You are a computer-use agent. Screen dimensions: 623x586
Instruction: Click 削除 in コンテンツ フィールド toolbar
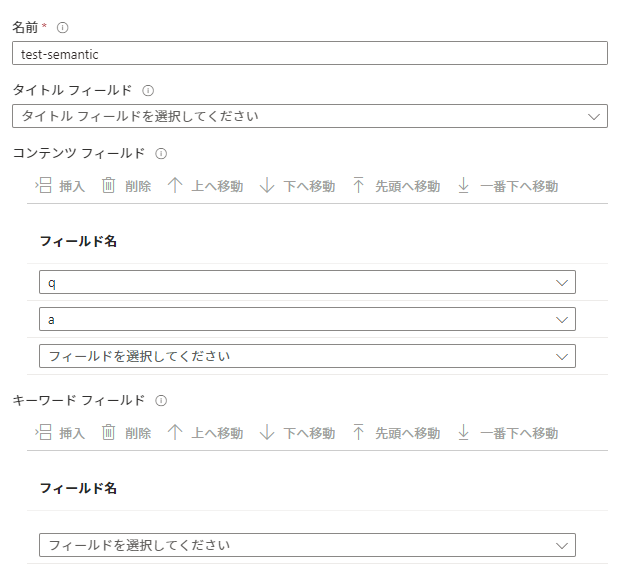click(x=126, y=186)
